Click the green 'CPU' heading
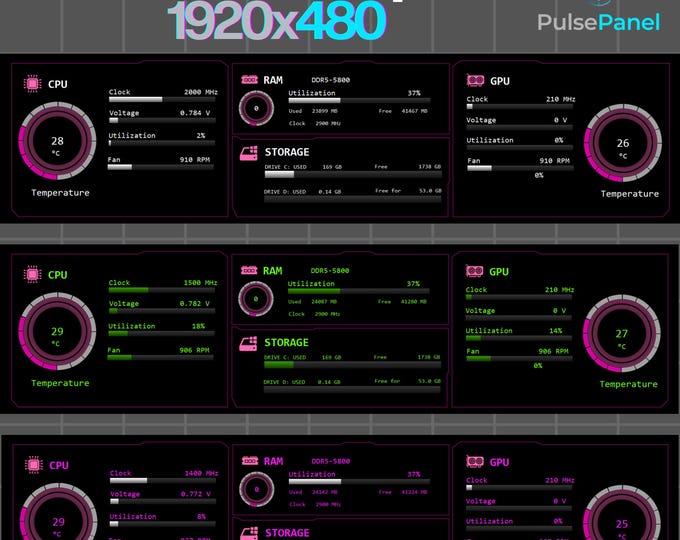 [x=58, y=275]
